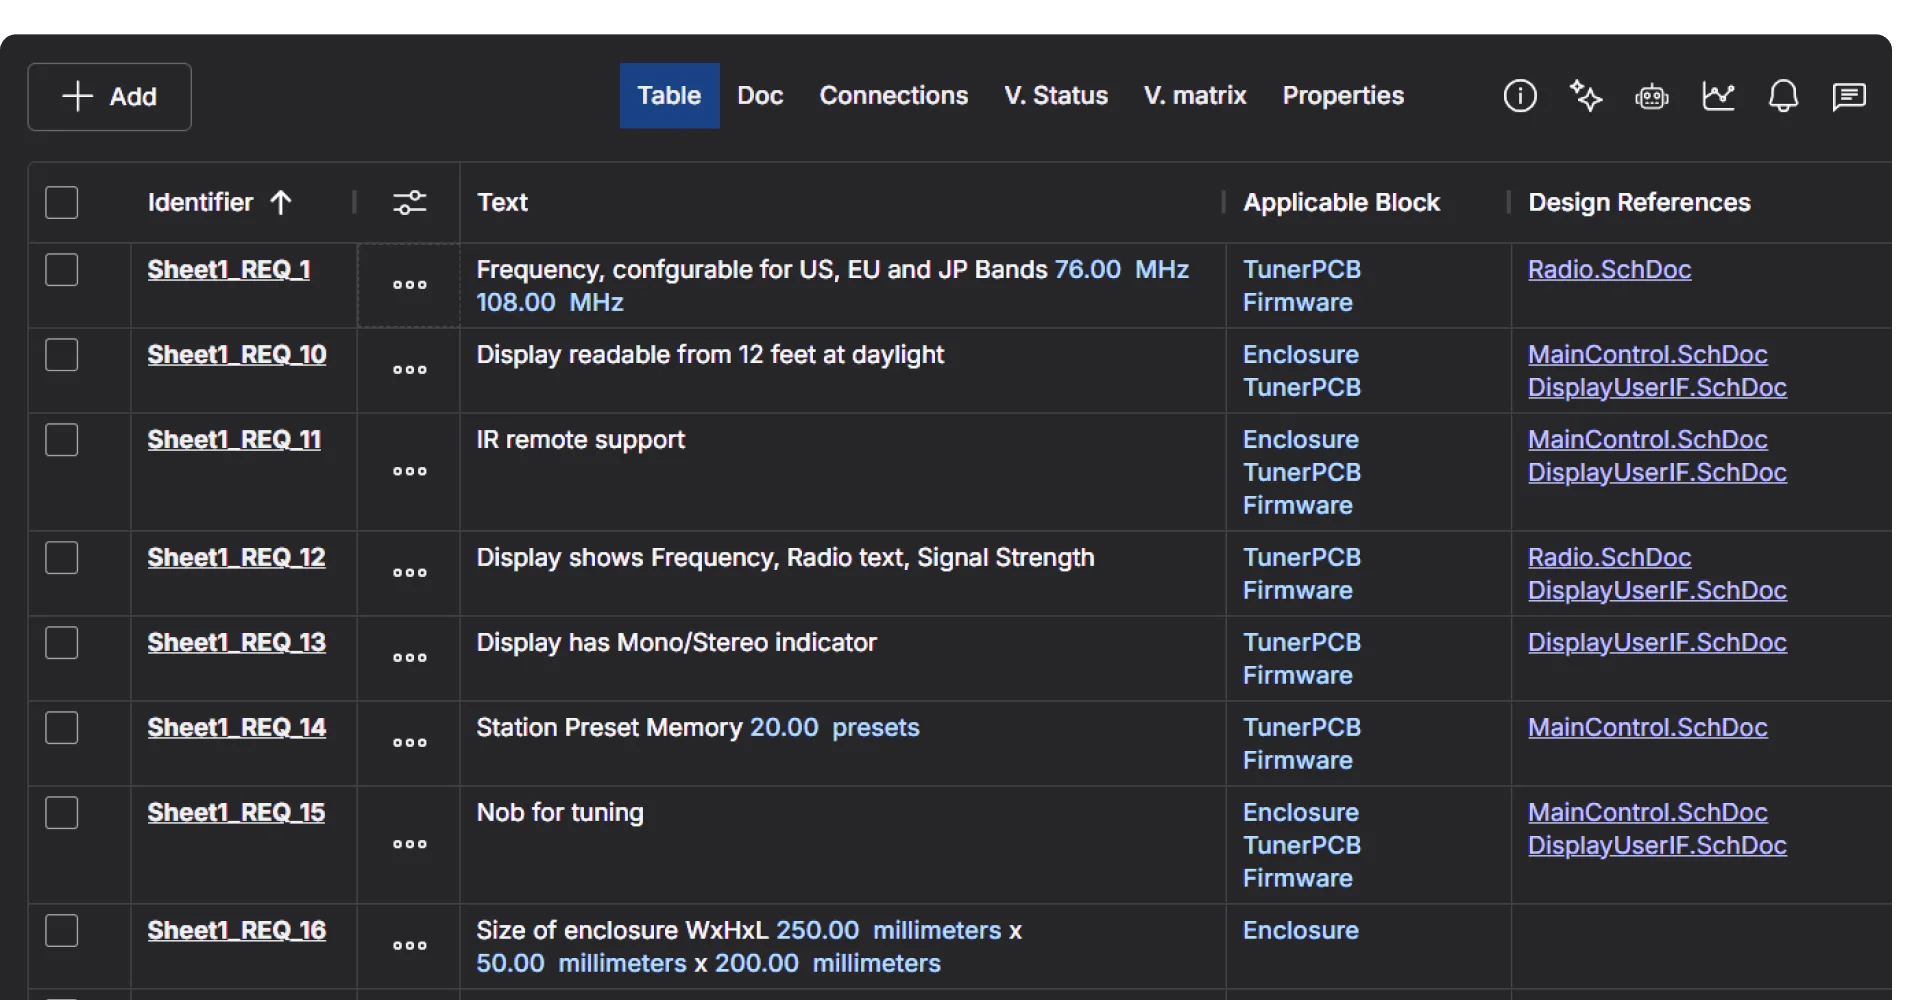Open the info icon in the toolbar
This screenshot has width=1920, height=1000.
[x=1520, y=96]
